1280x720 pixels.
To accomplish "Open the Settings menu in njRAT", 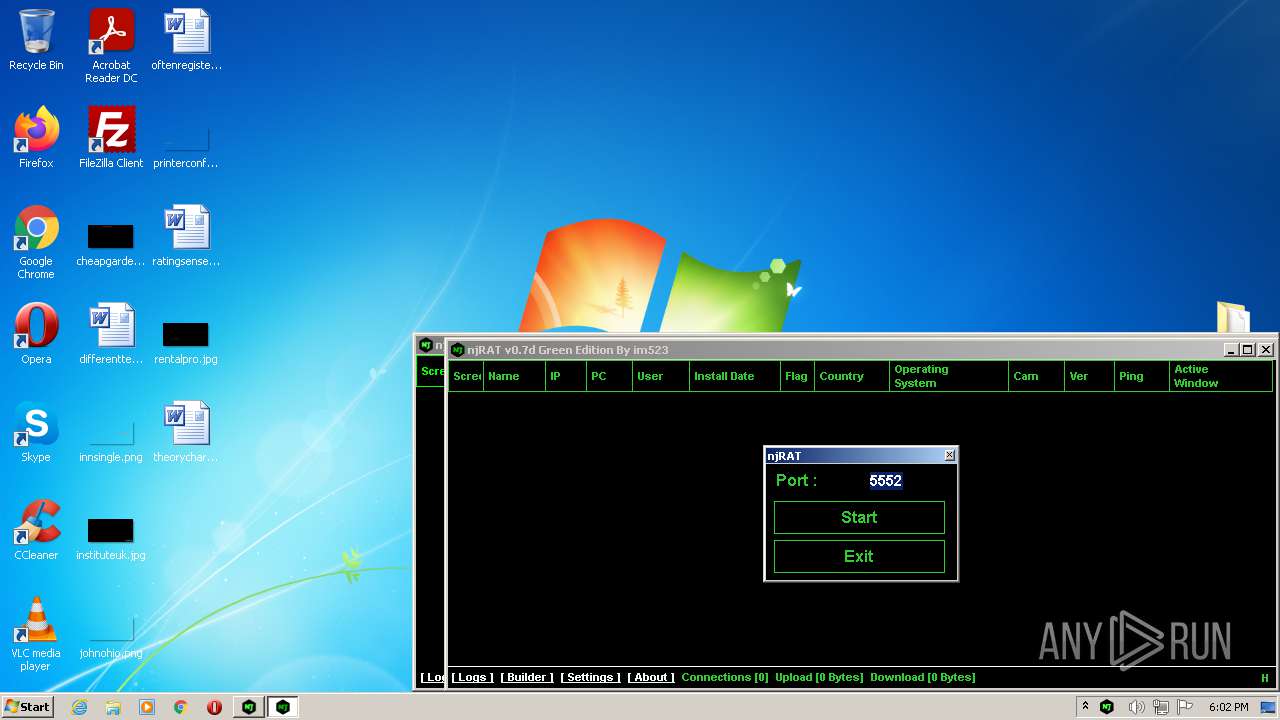I will [x=590, y=677].
